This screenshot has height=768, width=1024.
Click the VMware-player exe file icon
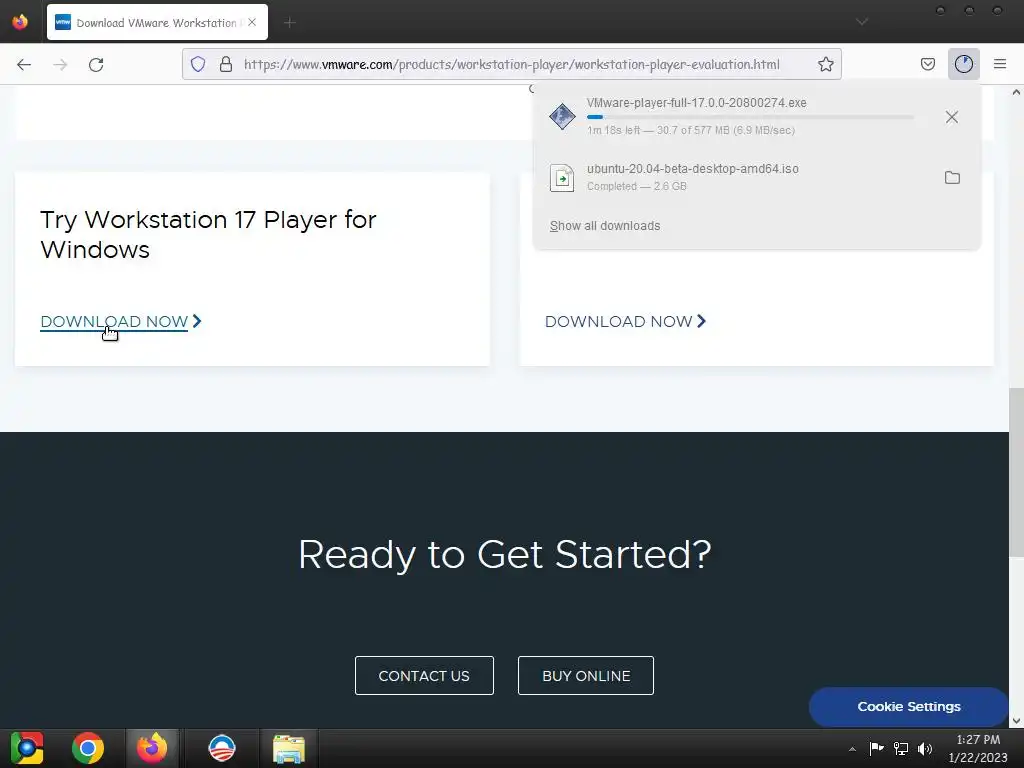[x=562, y=117]
